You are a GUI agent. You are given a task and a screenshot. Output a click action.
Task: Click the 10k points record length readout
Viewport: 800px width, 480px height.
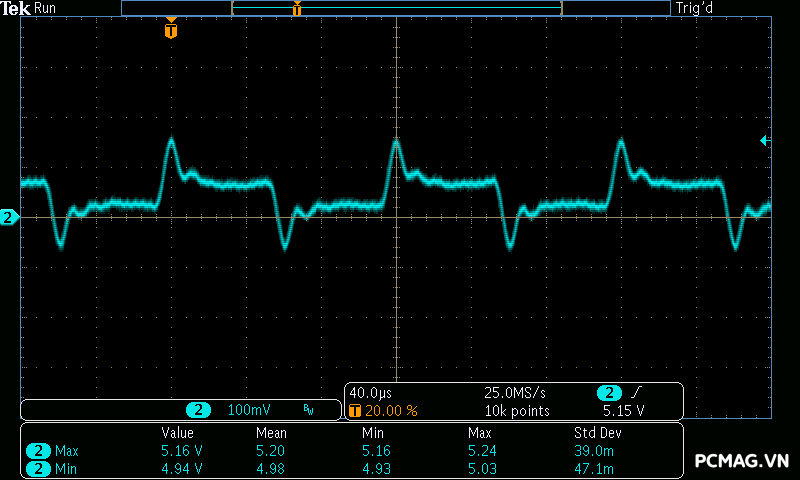pos(517,410)
